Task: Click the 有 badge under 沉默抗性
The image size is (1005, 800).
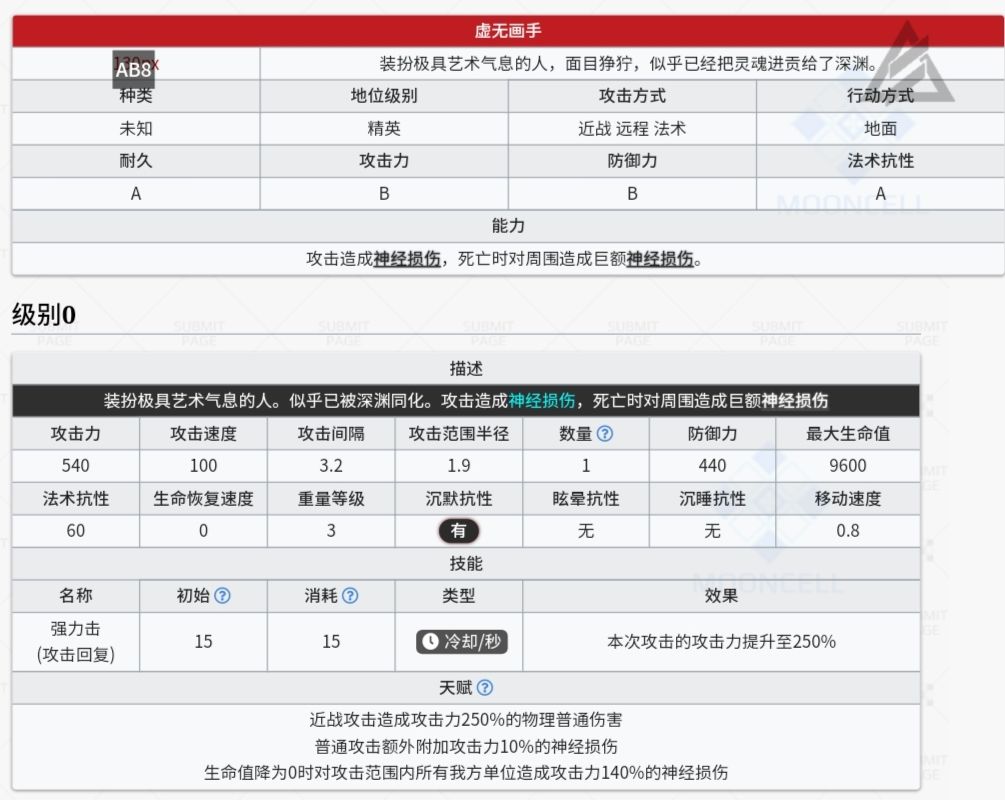Action: pyautogui.click(x=458, y=531)
